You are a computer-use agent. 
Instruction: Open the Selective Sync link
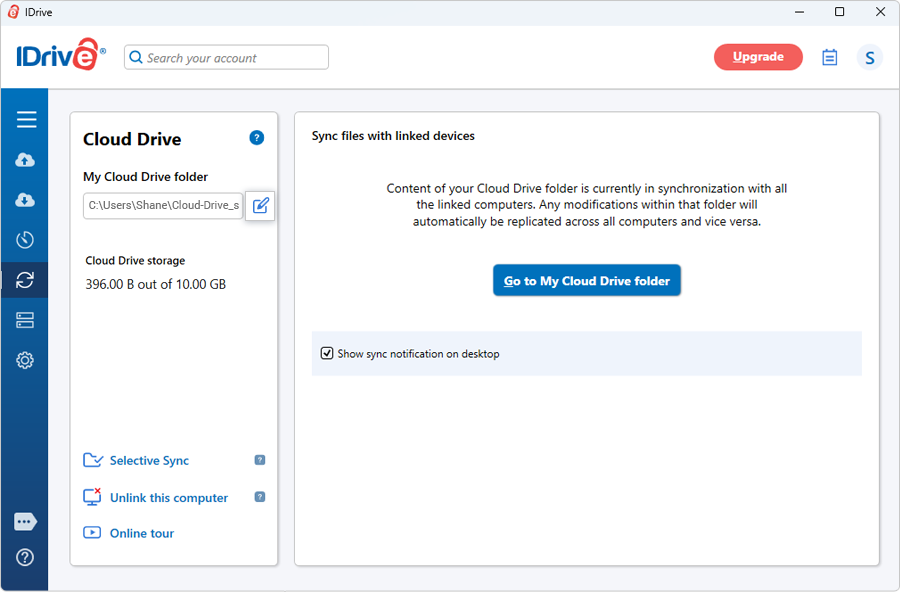click(149, 461)
